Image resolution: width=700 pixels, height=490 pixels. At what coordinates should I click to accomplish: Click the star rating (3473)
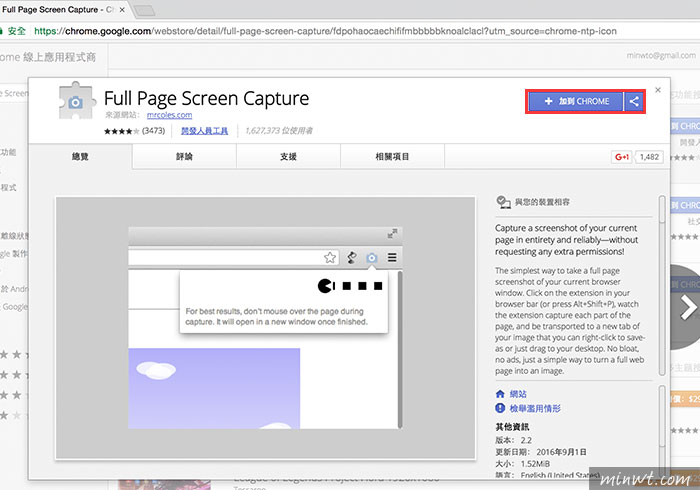(134, 131)
